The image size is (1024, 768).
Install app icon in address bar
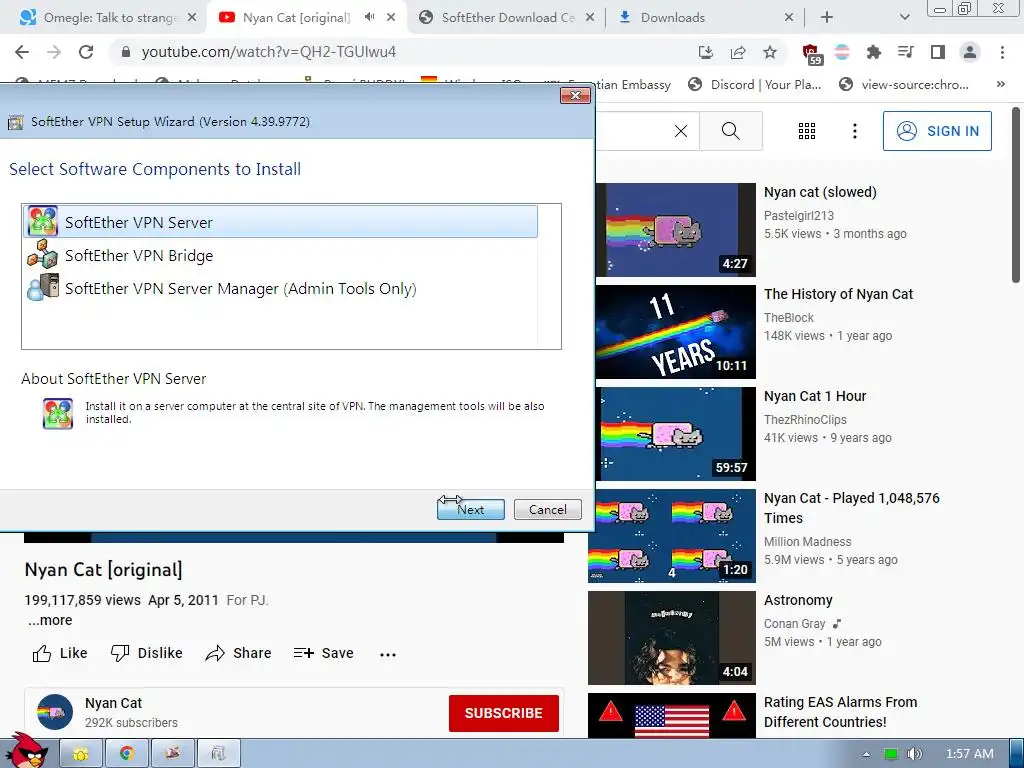[x=705, y=52]
